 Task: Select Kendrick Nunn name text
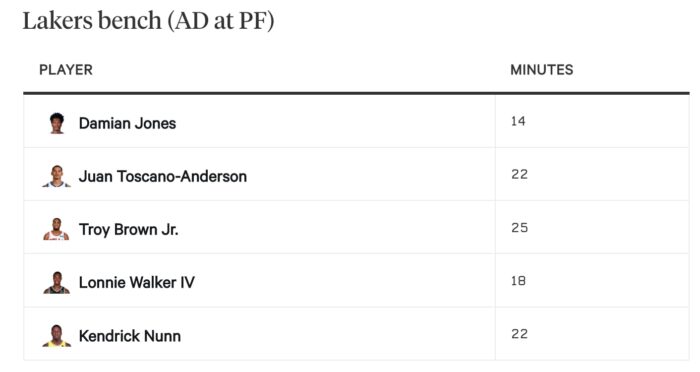click(130, 336)
